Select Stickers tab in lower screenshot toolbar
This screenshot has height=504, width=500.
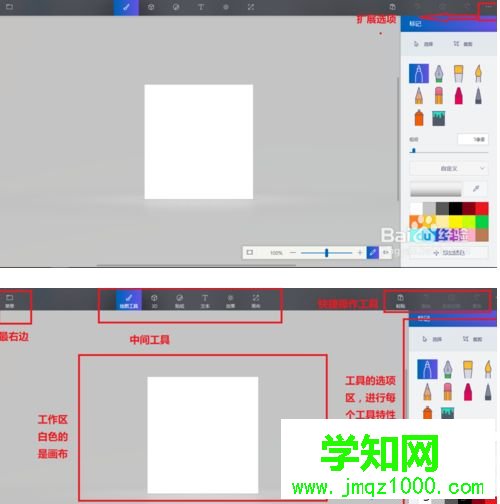coord(179,301)
